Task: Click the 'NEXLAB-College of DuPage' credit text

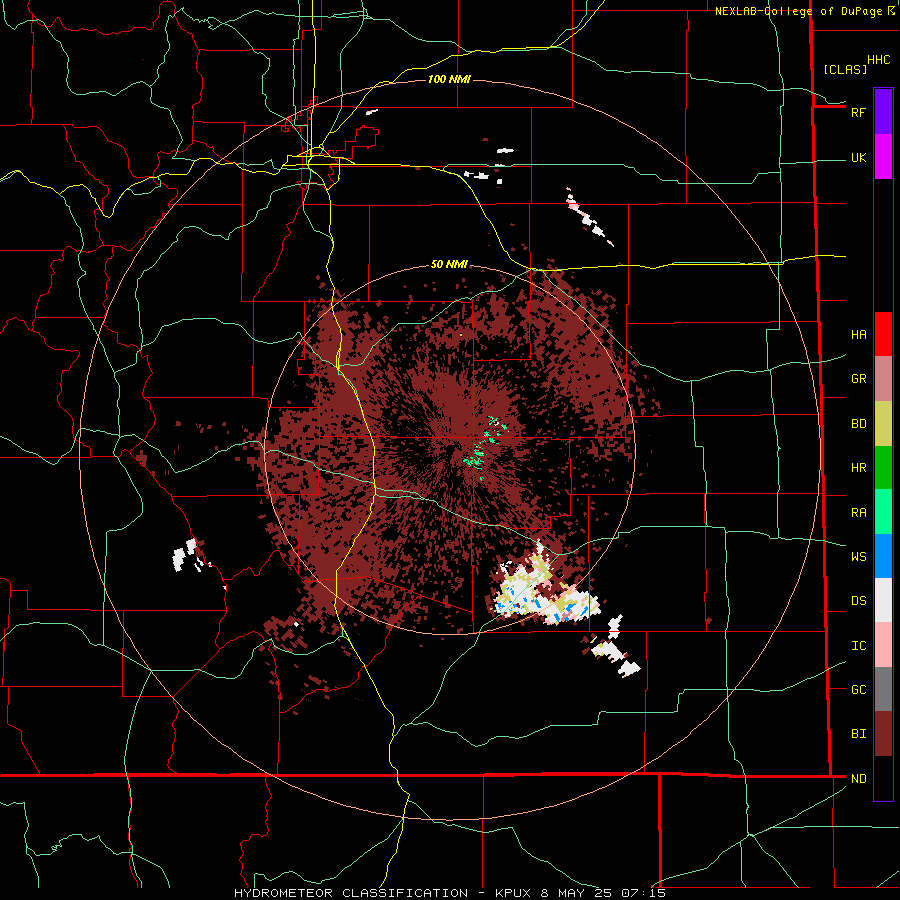Action: click(x=798, y=11)
